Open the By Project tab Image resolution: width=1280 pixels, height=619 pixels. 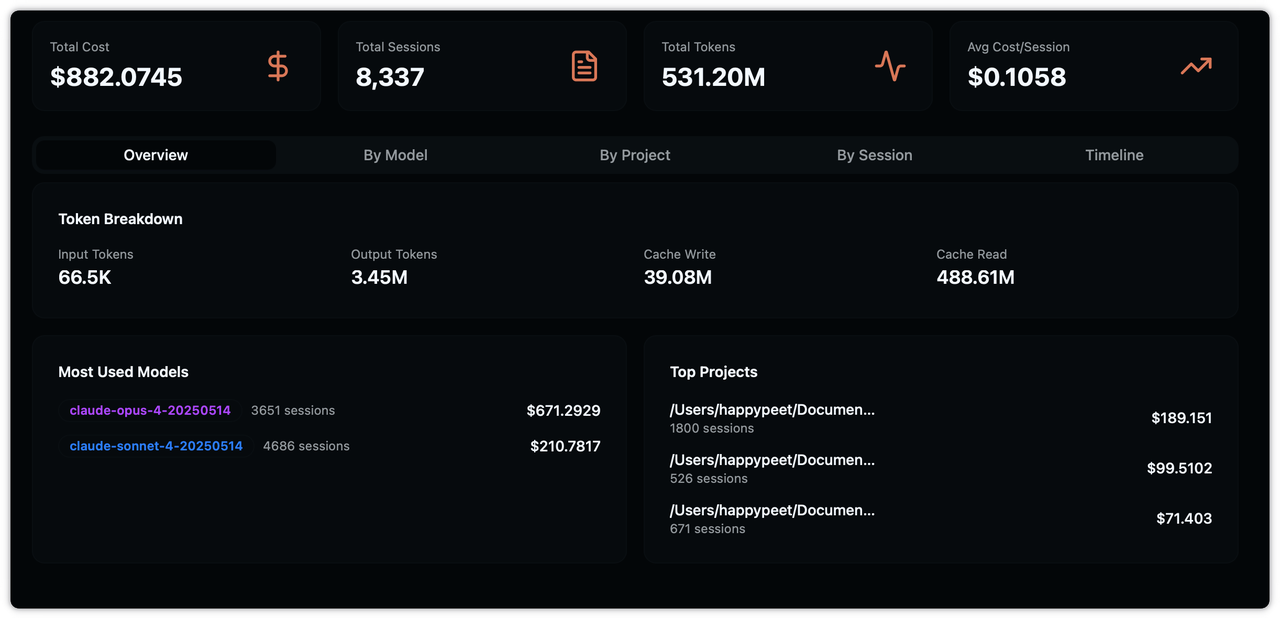coord(635,155)
